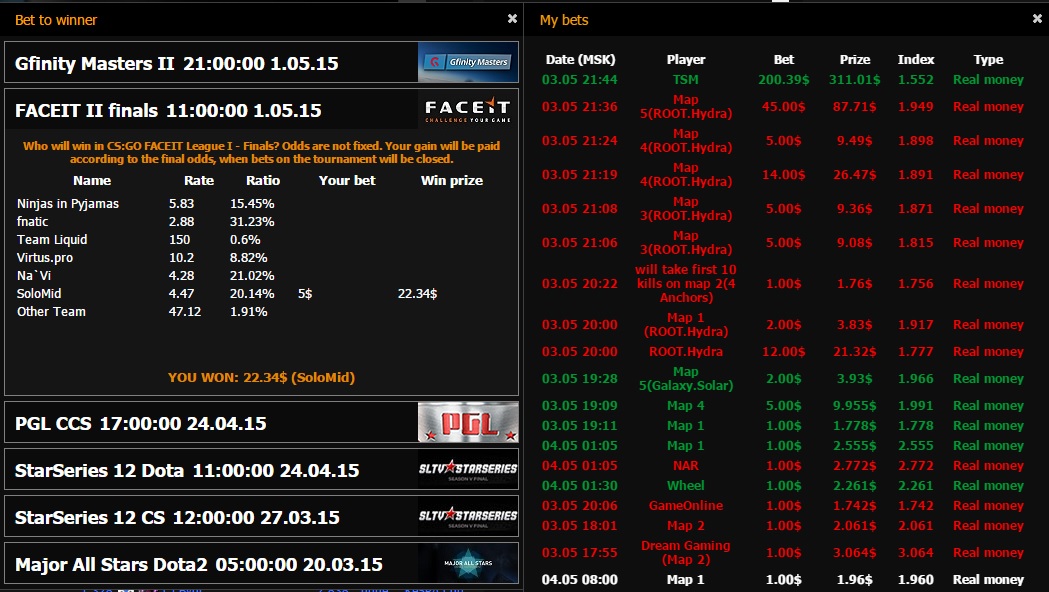Click the 150 rate for Team Liquid
The height and width of the screenshot is (592, 1049).
[179, 239]
